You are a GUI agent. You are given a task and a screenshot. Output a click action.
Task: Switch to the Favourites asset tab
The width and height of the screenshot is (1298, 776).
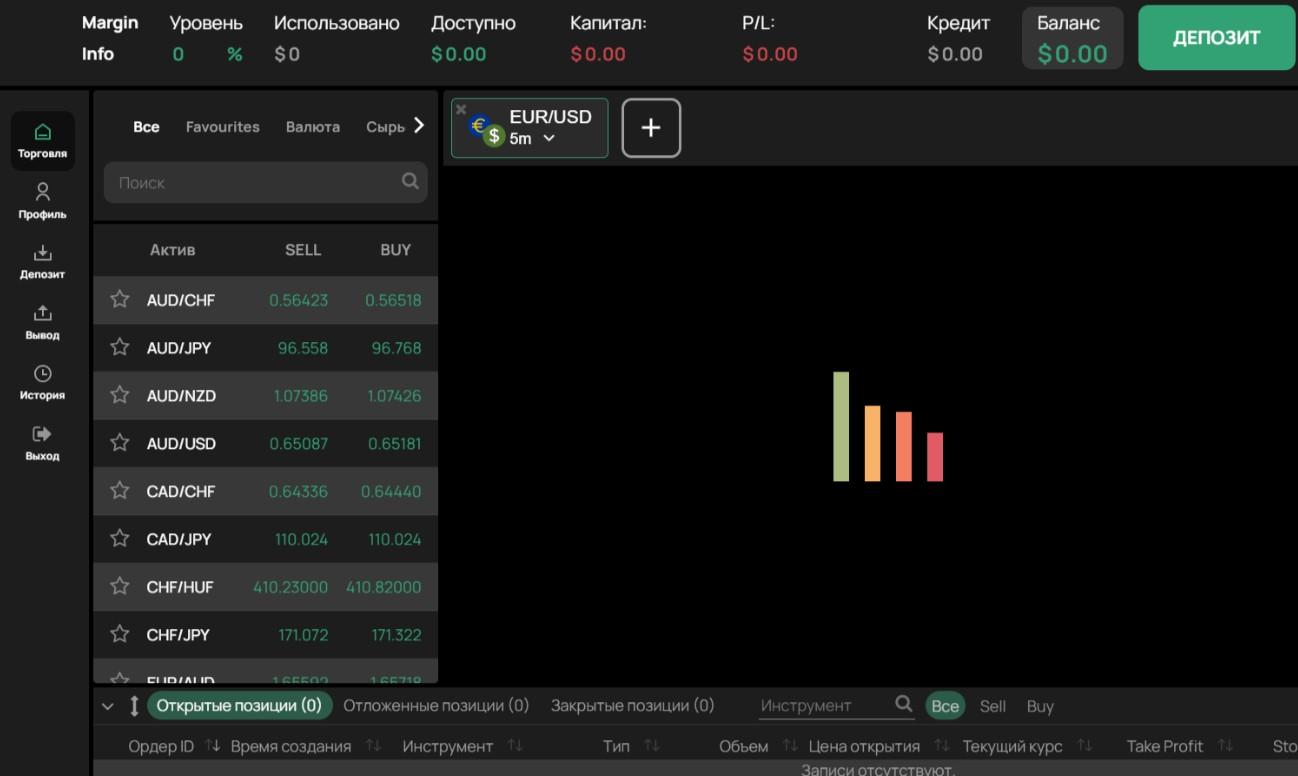223,127
